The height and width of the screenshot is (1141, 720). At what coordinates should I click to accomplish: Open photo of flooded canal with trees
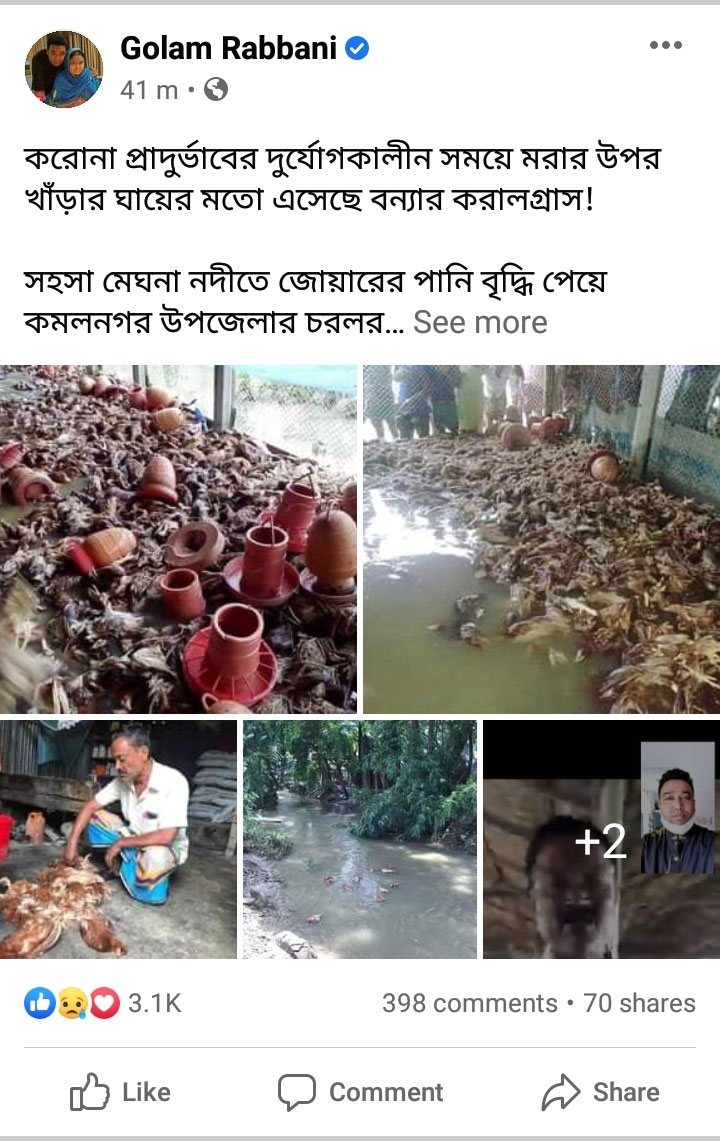click(x=360, y=839)
